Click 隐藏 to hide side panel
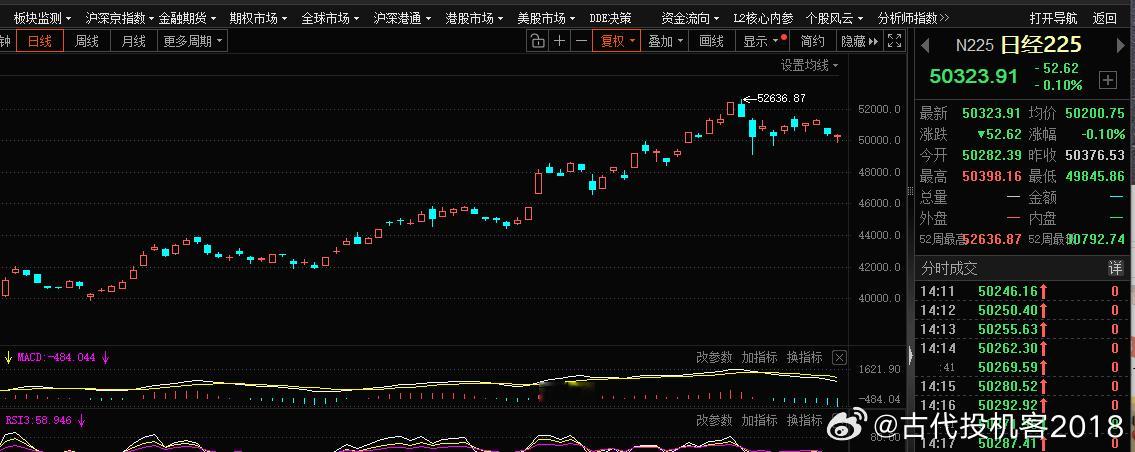This screenshot has width=1135, height=452. [x=858, y=41]
